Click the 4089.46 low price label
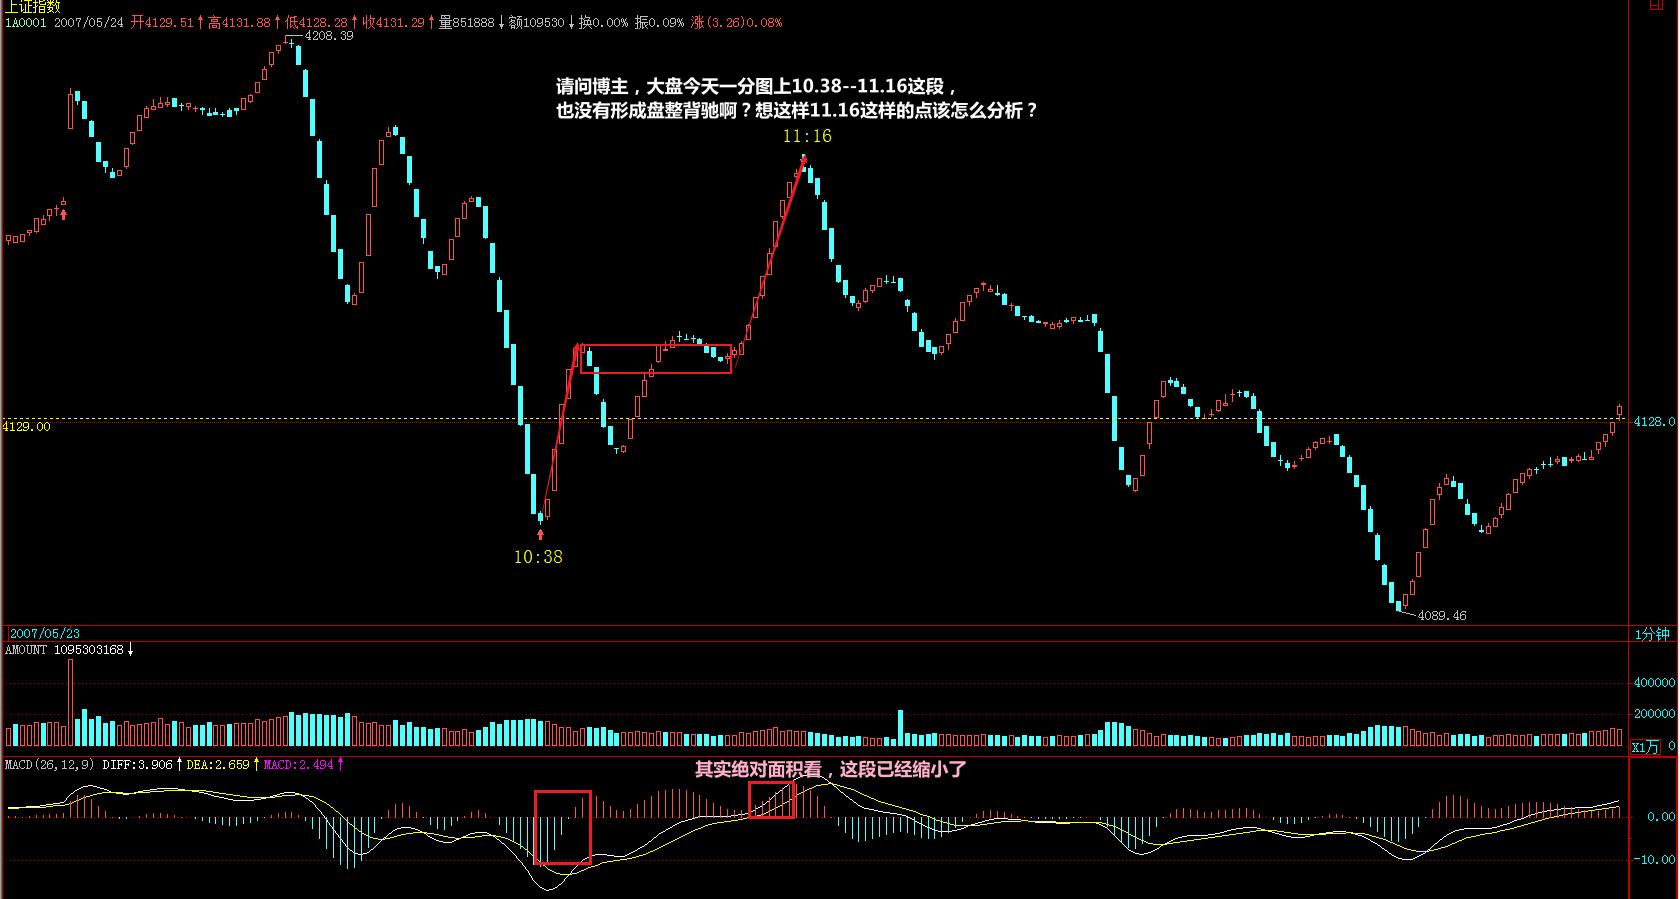This screenshot has height=899, width=1680. [1442, 616]
